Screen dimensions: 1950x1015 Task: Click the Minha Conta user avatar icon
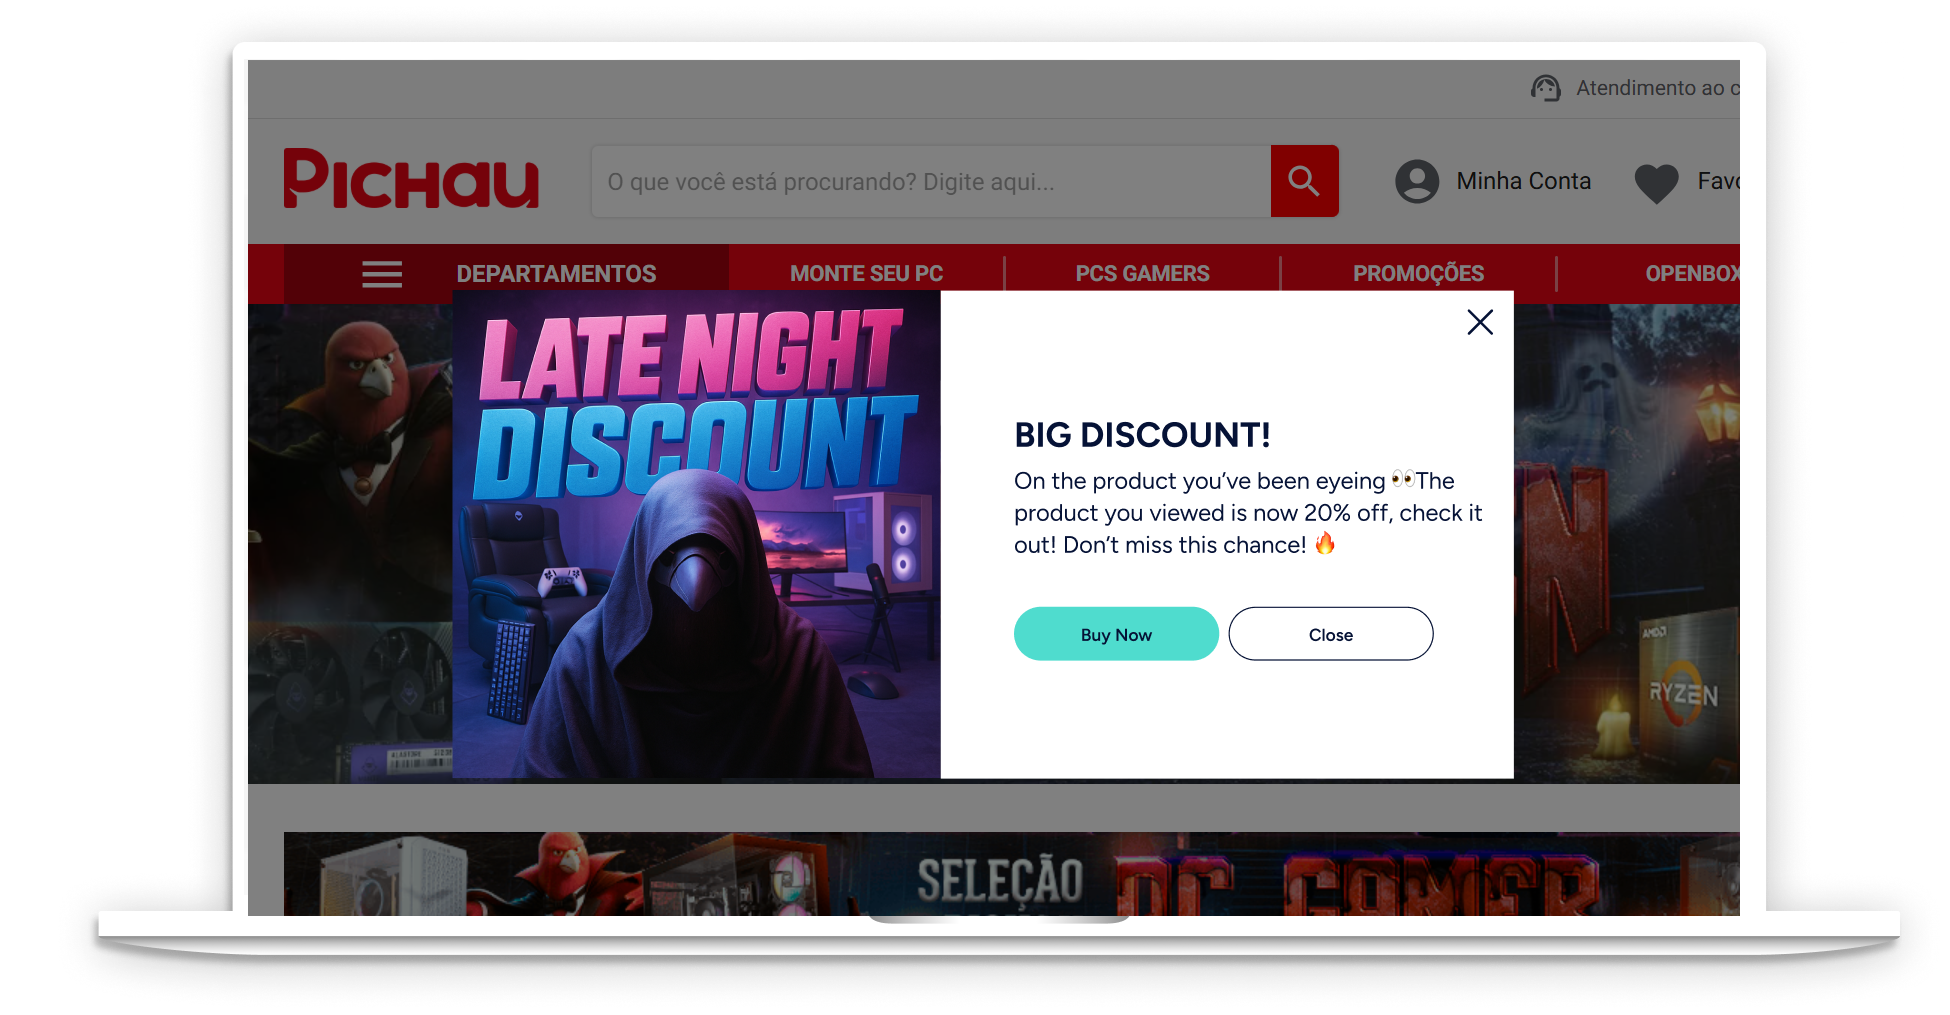[x=1417, y=181]
